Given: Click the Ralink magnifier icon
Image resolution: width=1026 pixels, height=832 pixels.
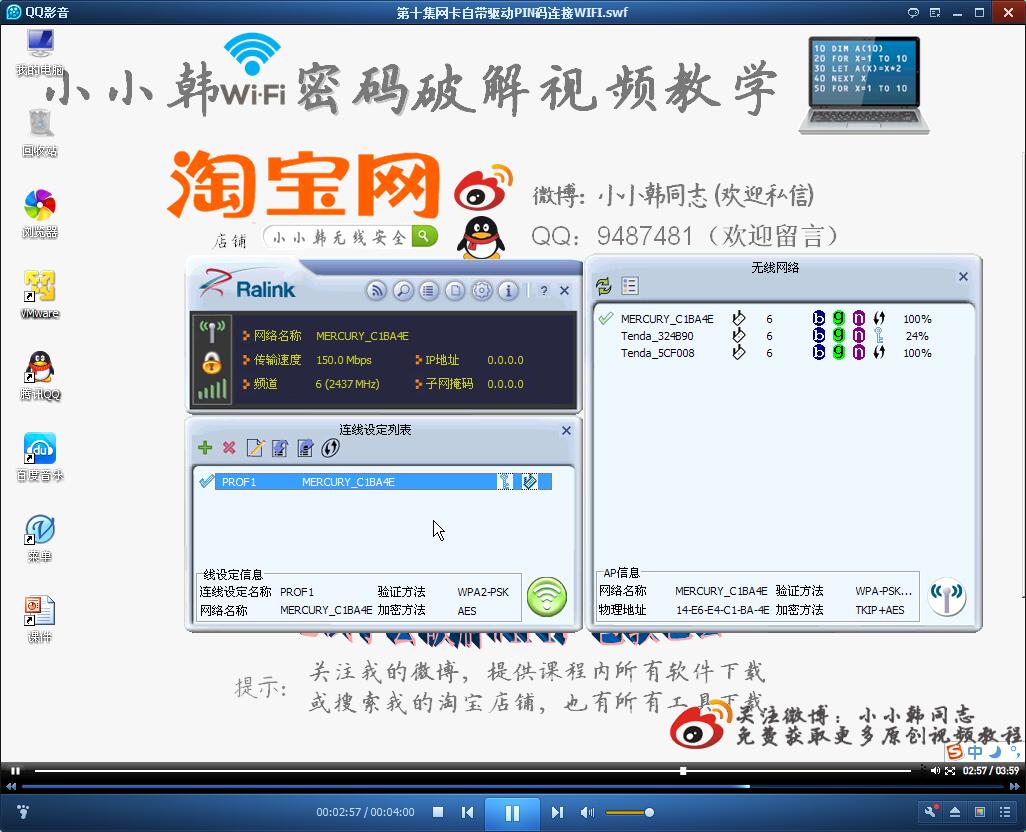Looking at the screenshot, I should [x=402, y=290].
